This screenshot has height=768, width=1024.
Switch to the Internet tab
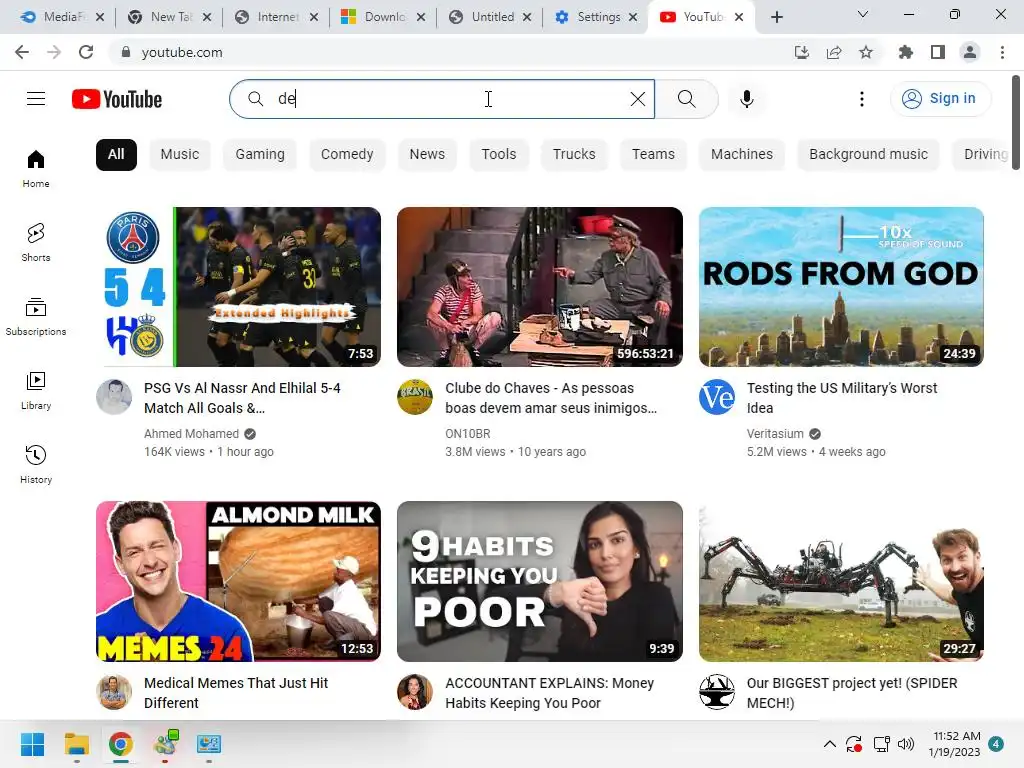(276, 17)
